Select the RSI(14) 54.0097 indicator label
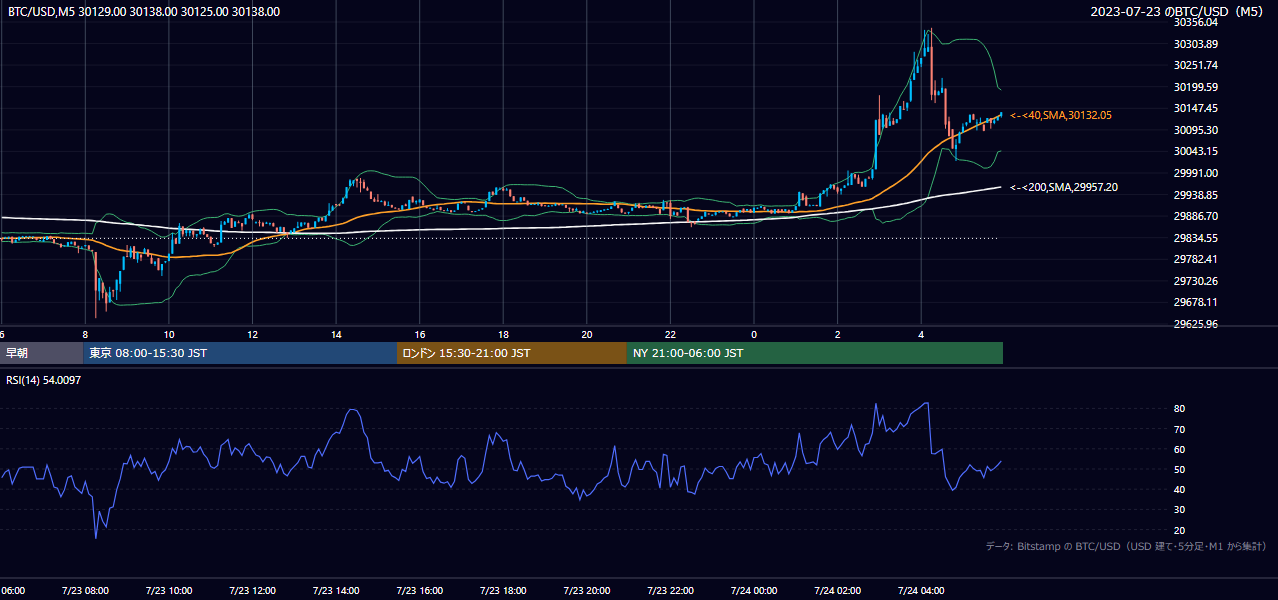 (43, 380)
